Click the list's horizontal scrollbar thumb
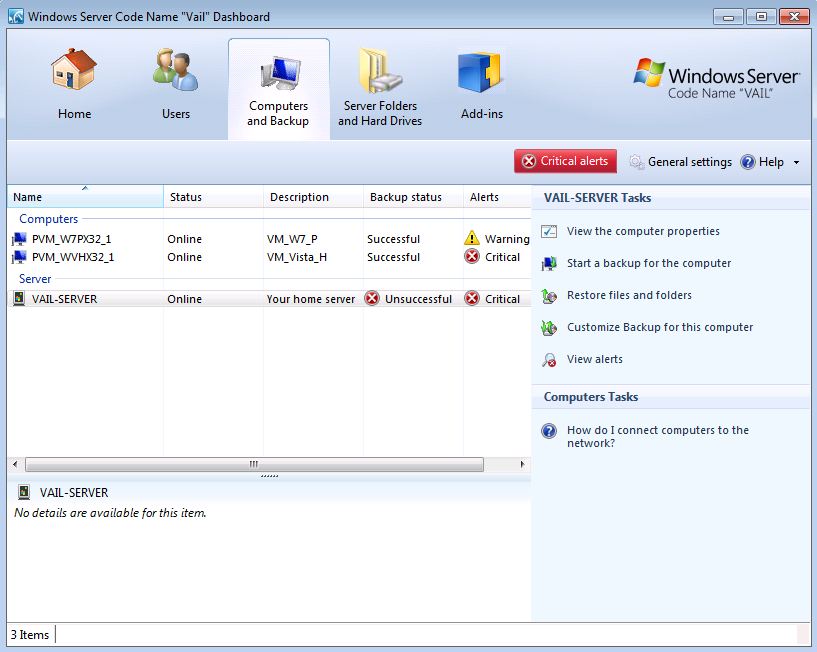The image size is (817, 652). 254,464
